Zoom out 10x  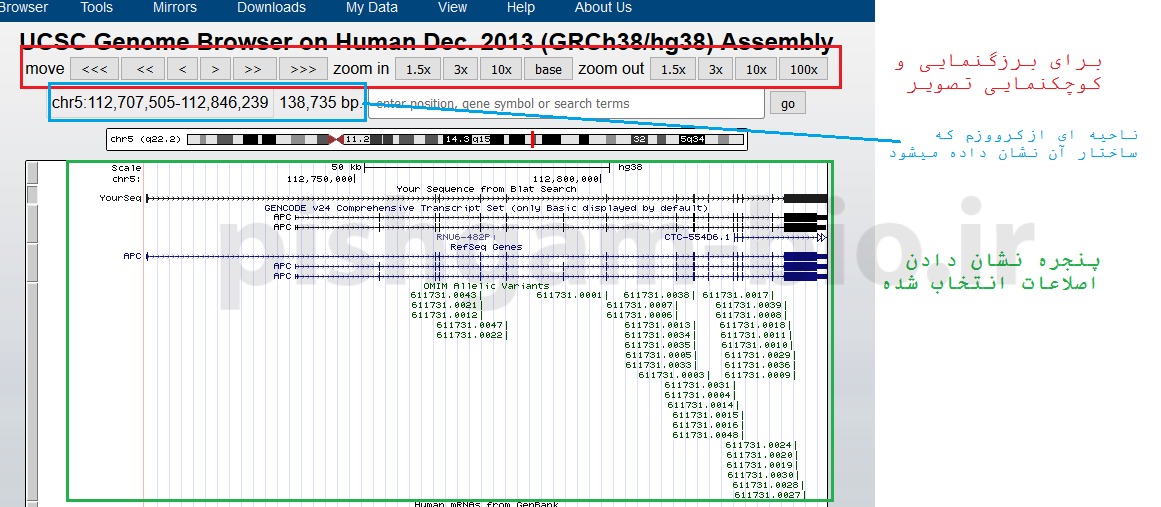coord(756,69)
